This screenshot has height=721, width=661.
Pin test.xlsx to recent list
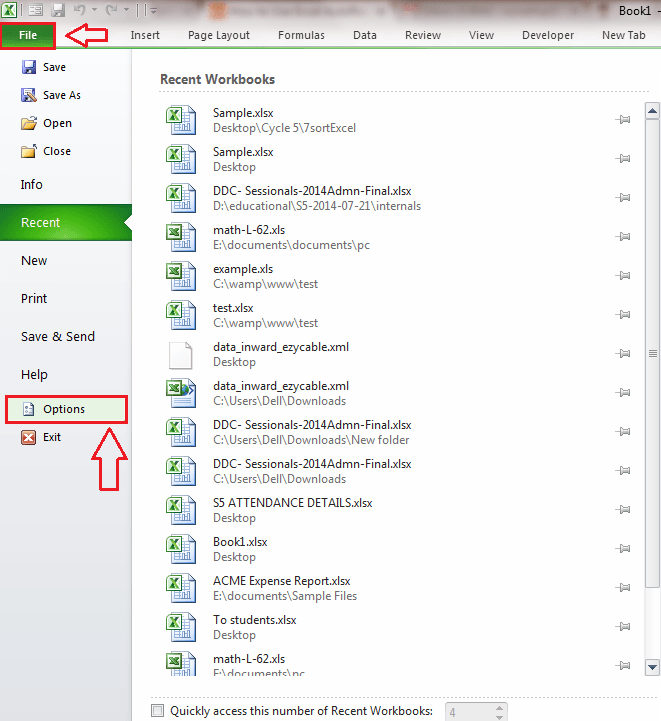point(623,315)
